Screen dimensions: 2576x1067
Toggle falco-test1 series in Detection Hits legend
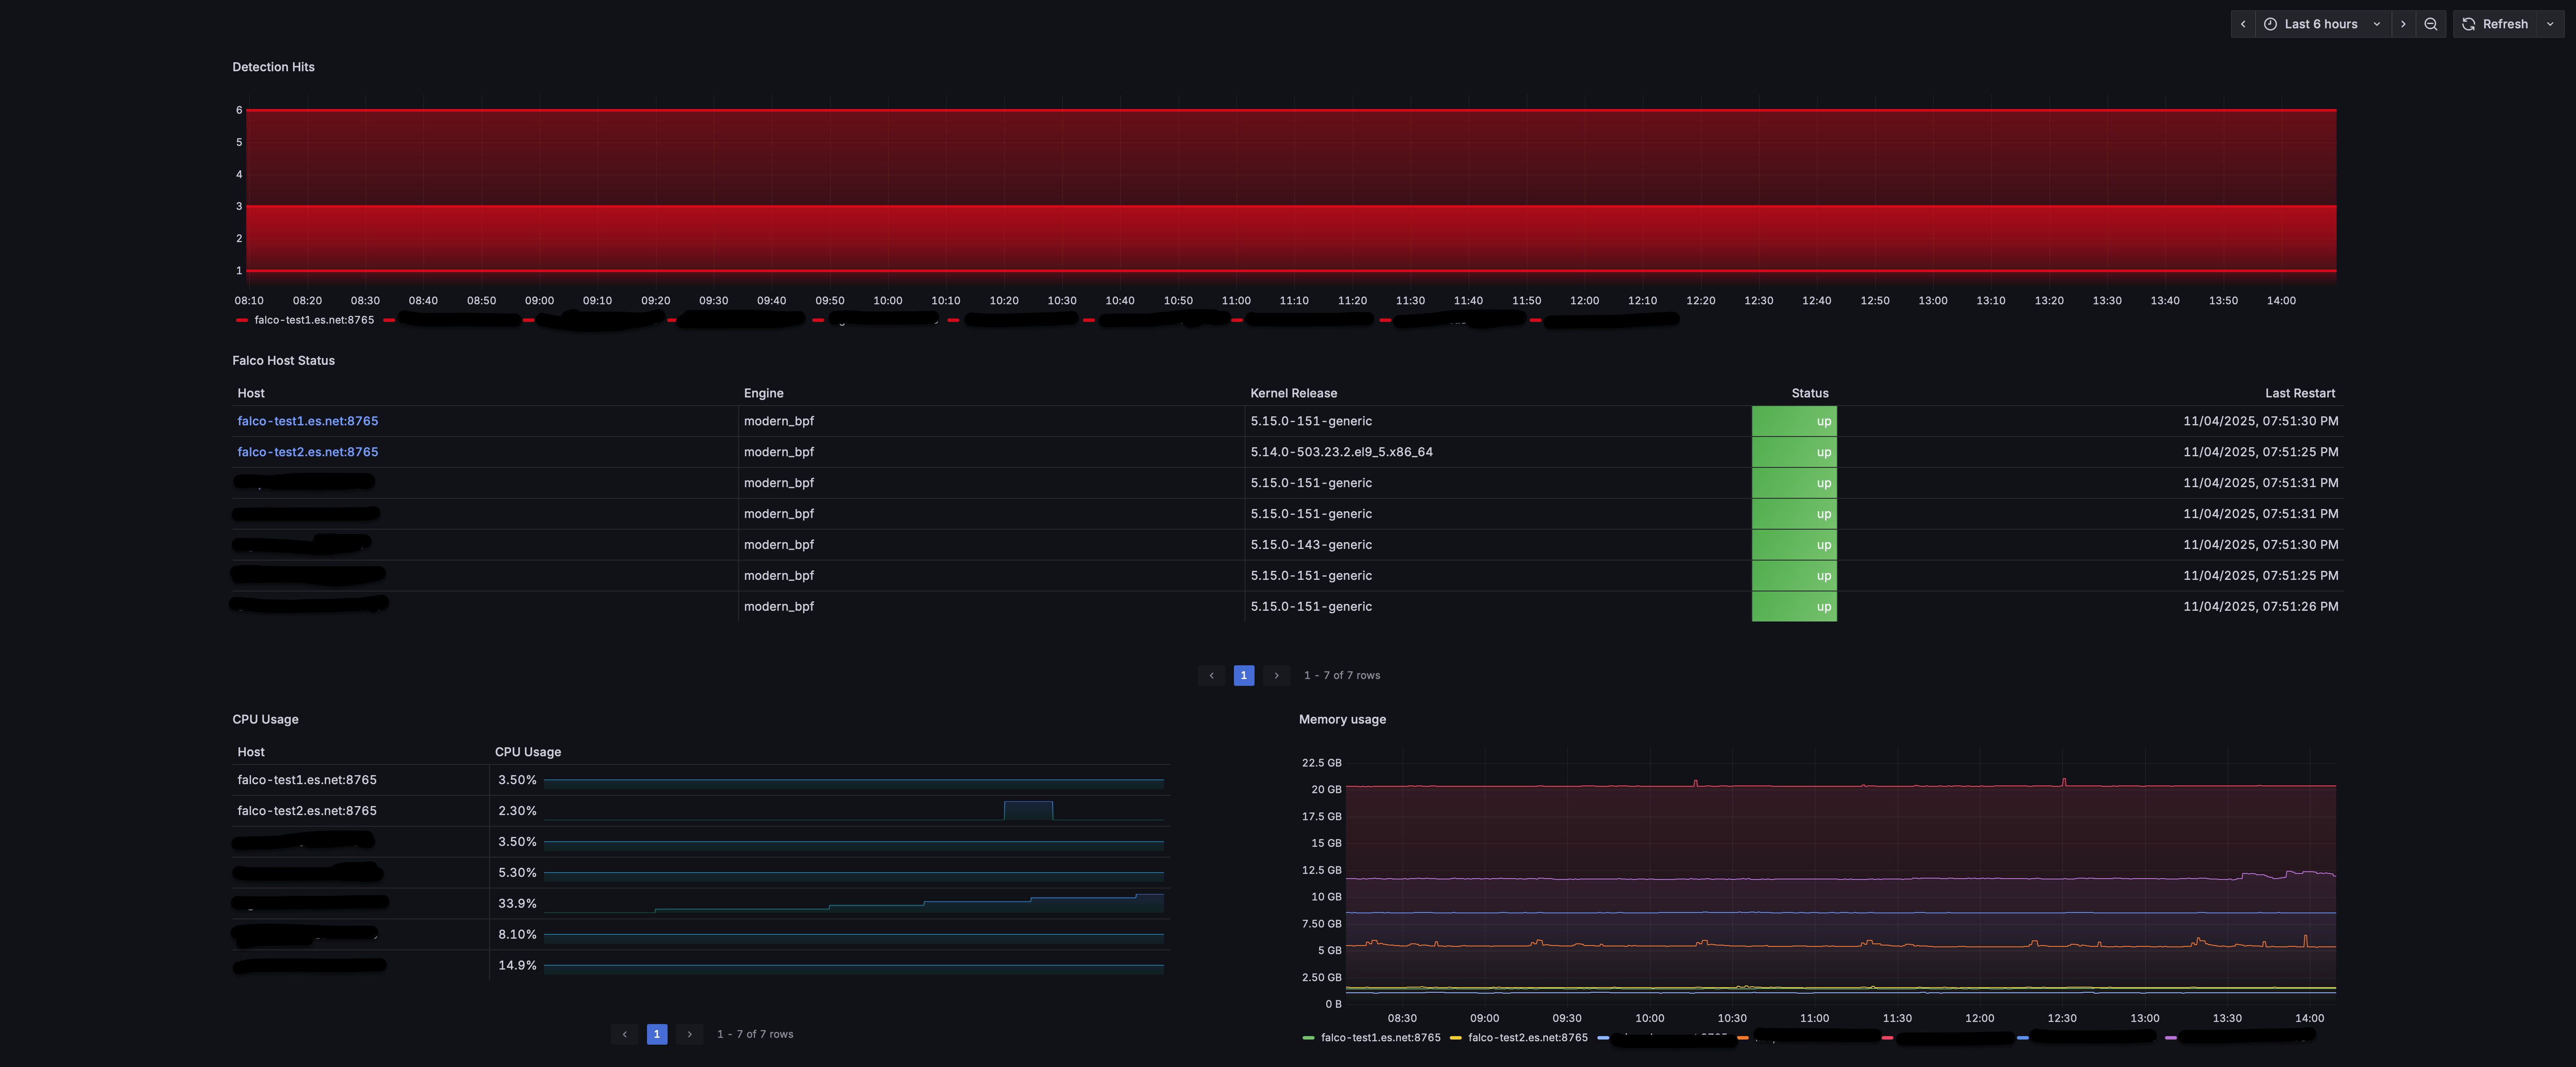click(x=313, y=320)
